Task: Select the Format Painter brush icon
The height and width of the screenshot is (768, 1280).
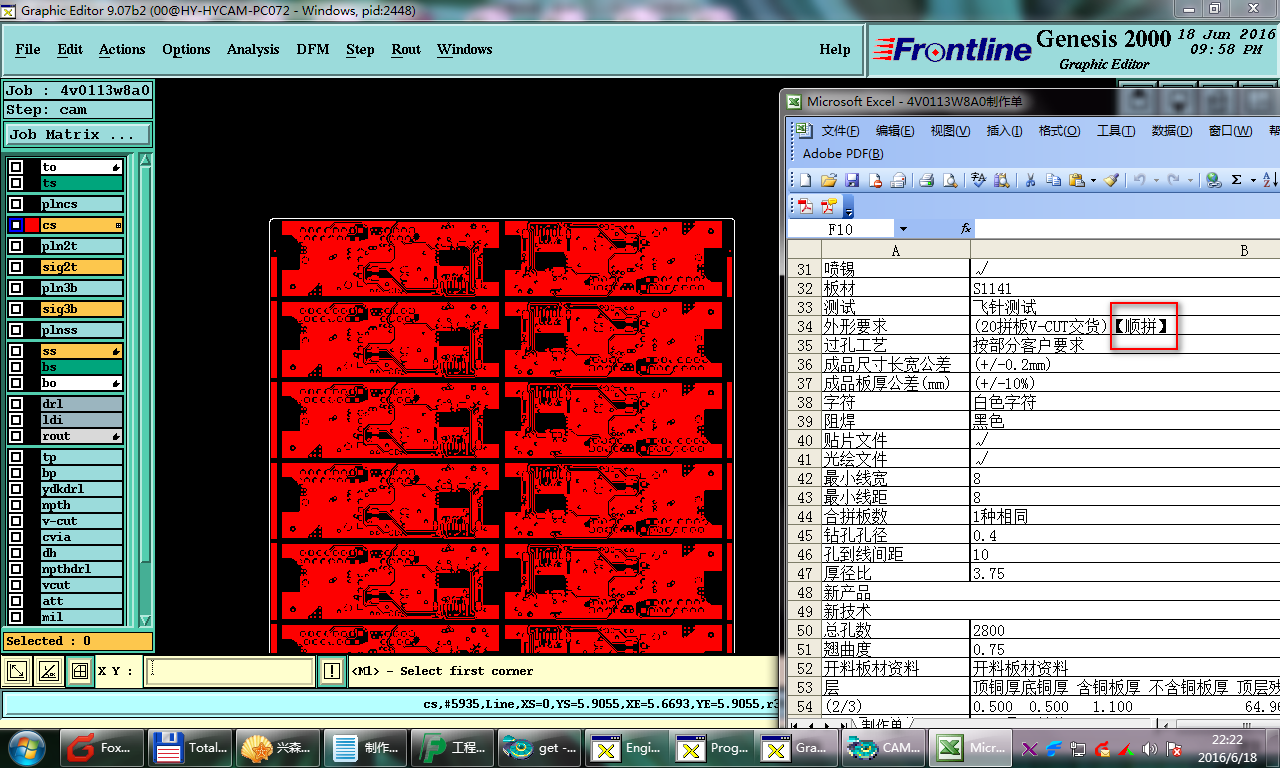Action: tap(1111, 180)
